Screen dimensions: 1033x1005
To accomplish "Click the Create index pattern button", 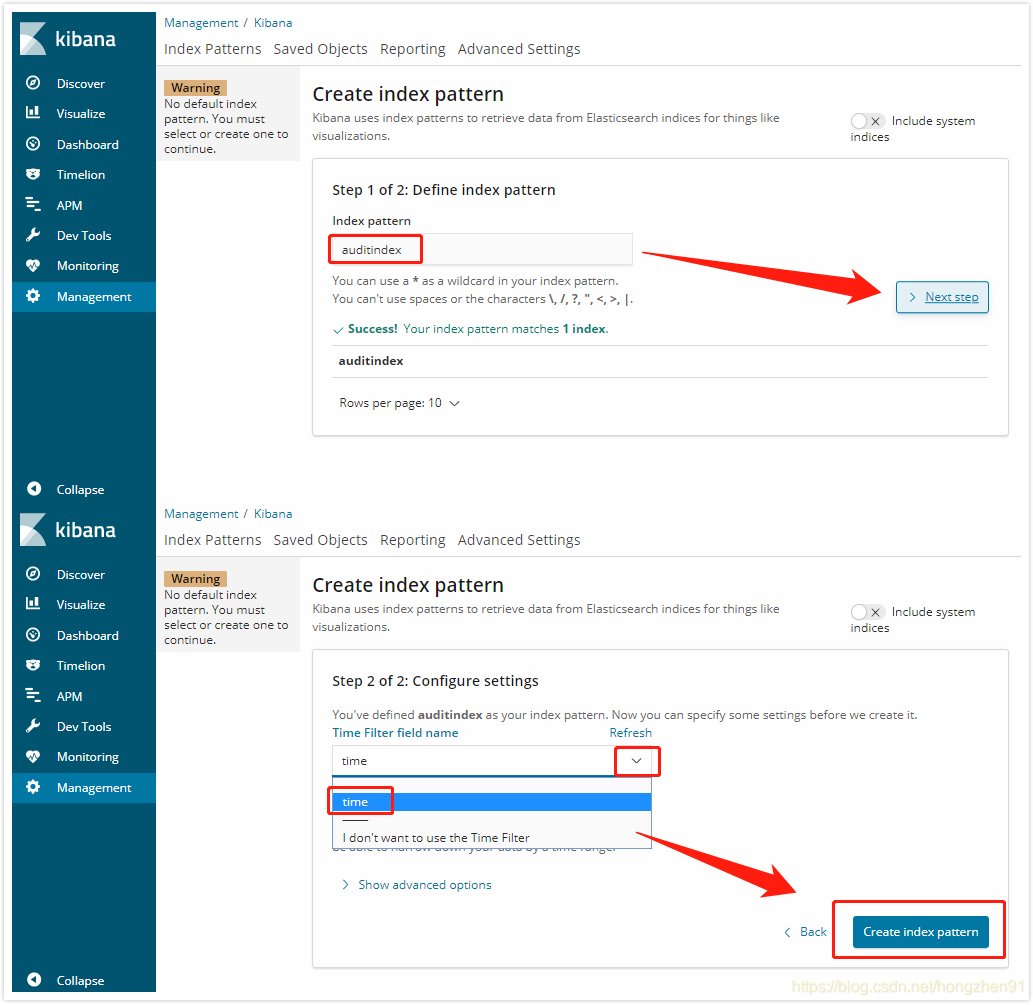I will pos(920,932).
